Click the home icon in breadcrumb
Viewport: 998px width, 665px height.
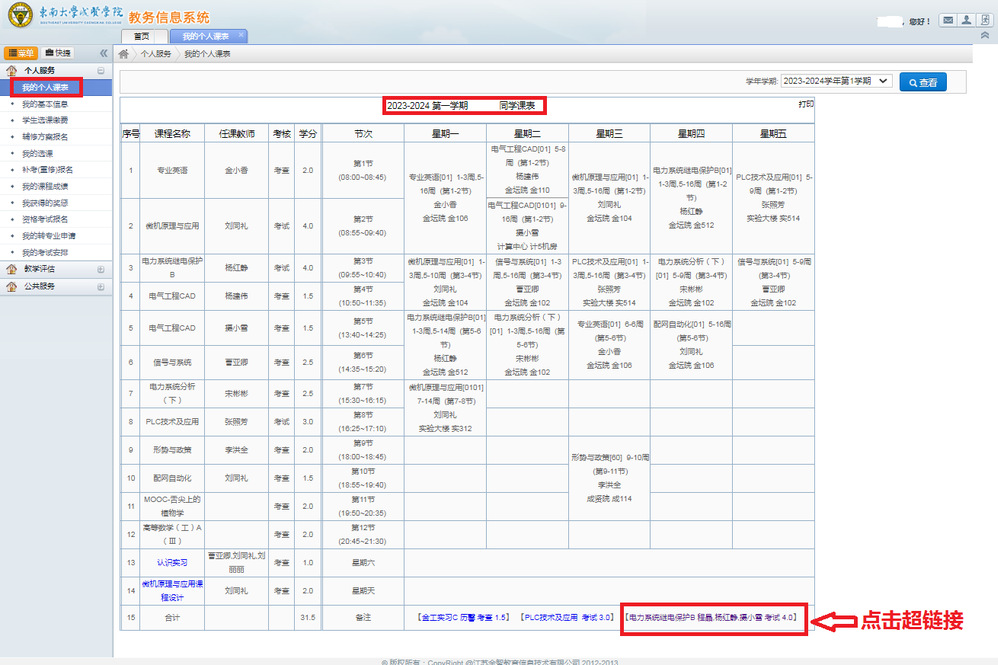(124, 53)
